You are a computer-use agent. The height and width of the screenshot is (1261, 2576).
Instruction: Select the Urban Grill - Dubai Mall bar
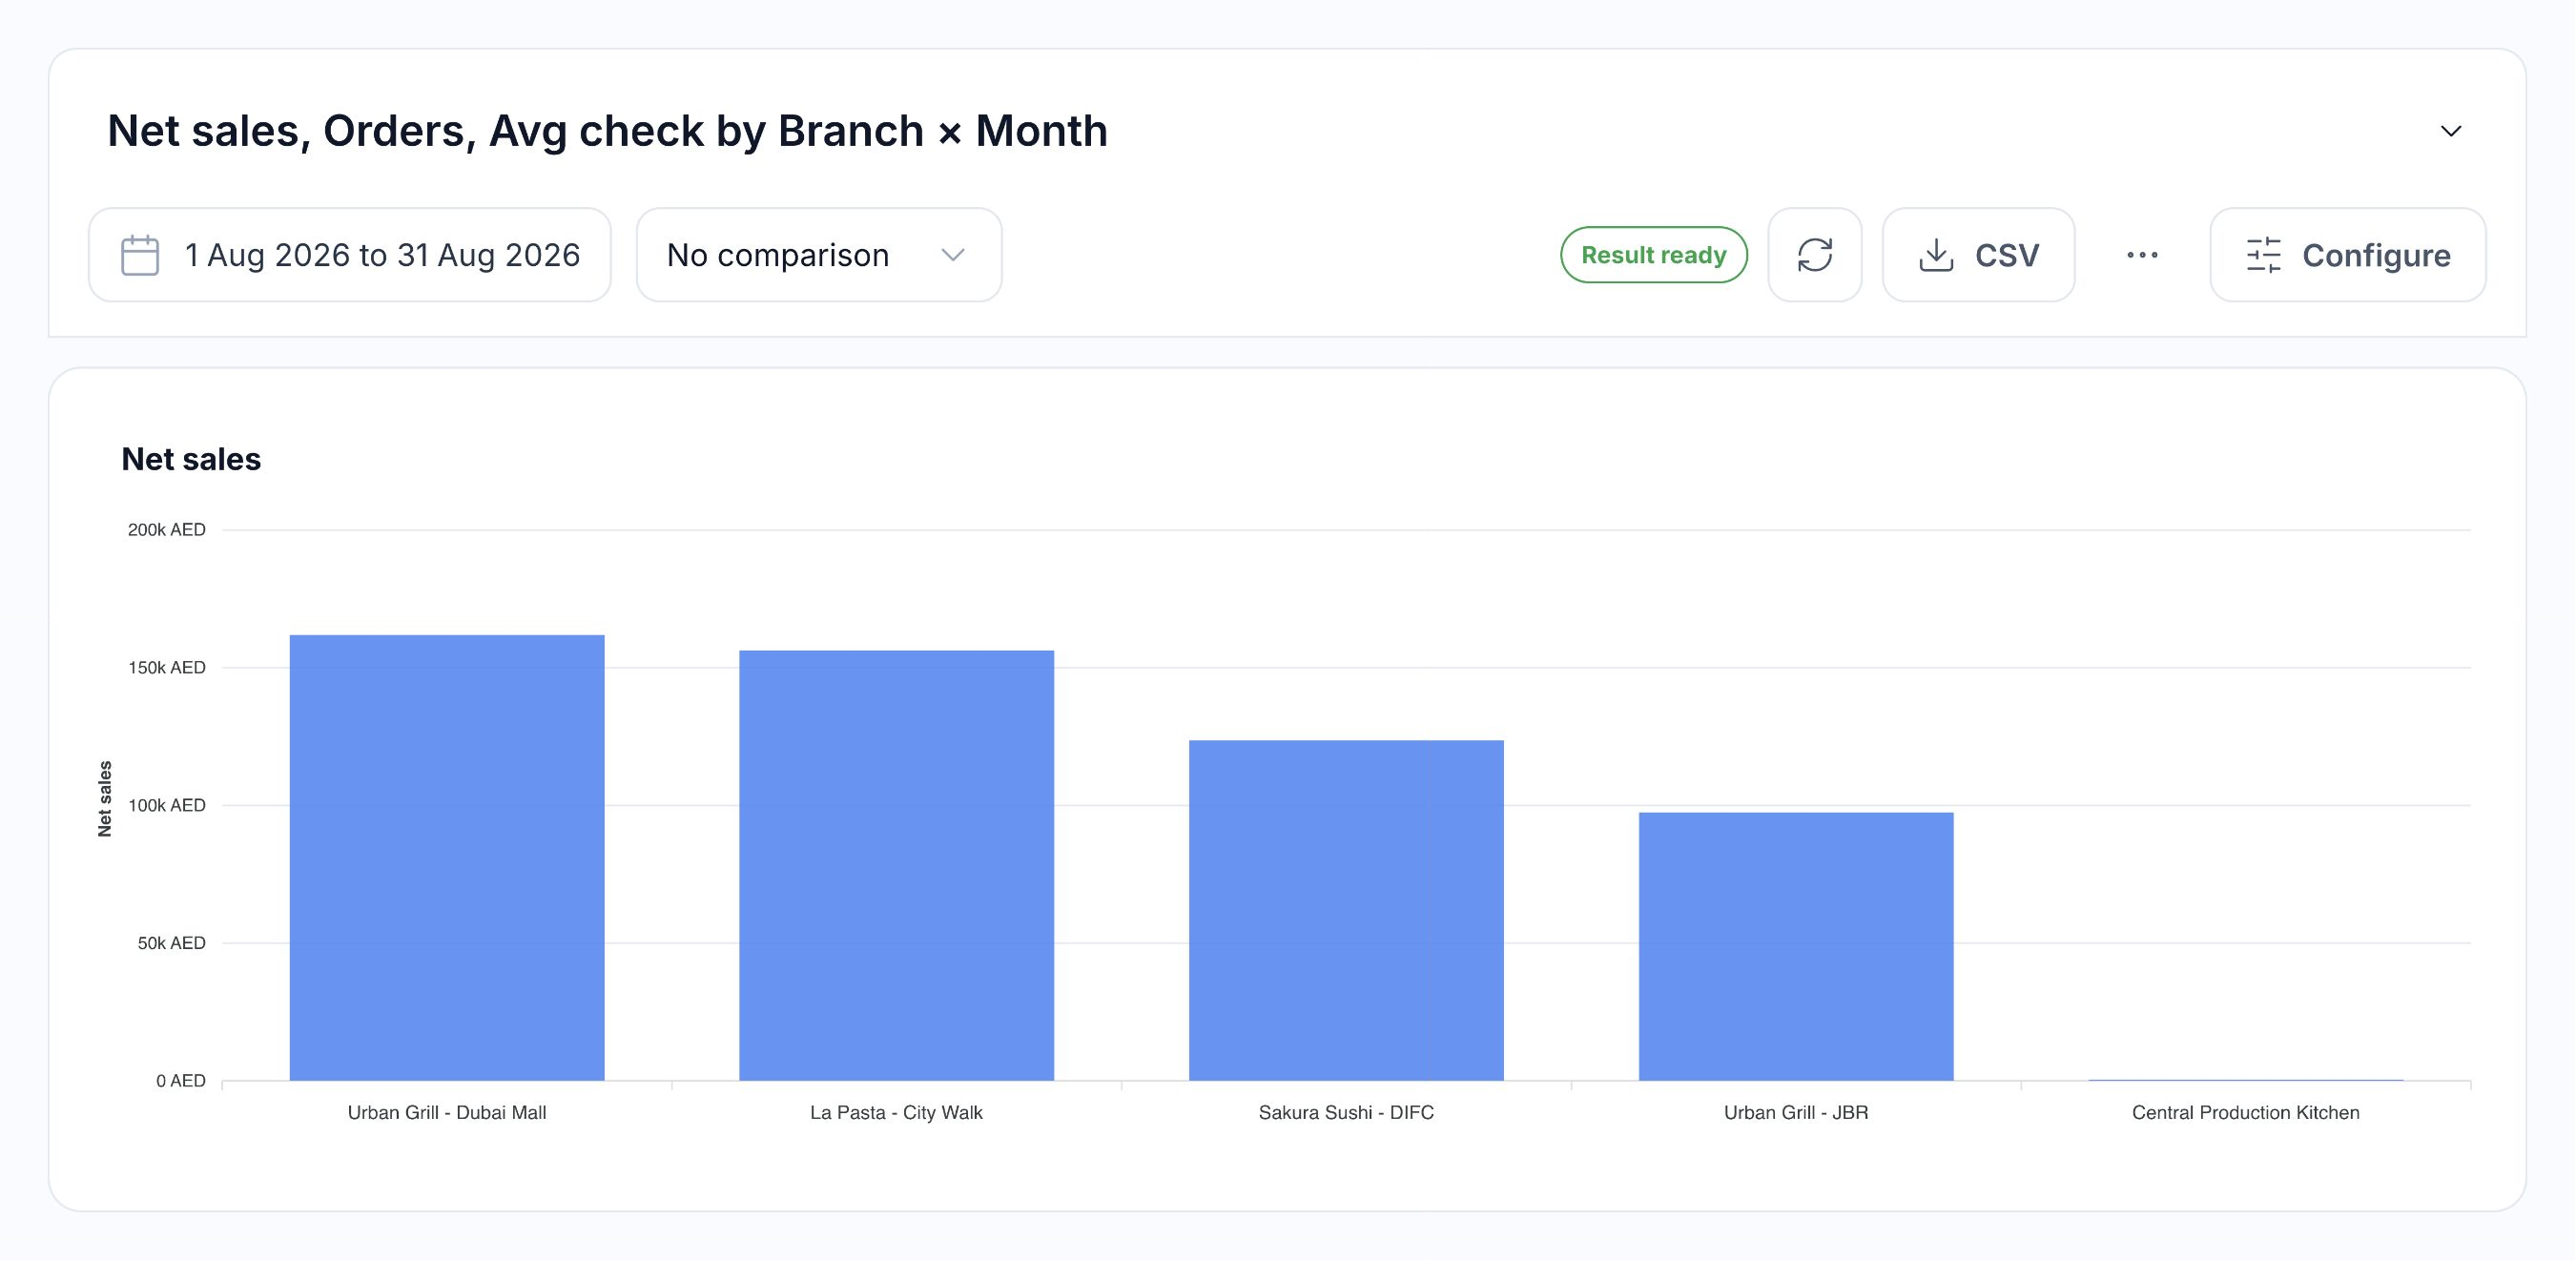tap(447, 858)
